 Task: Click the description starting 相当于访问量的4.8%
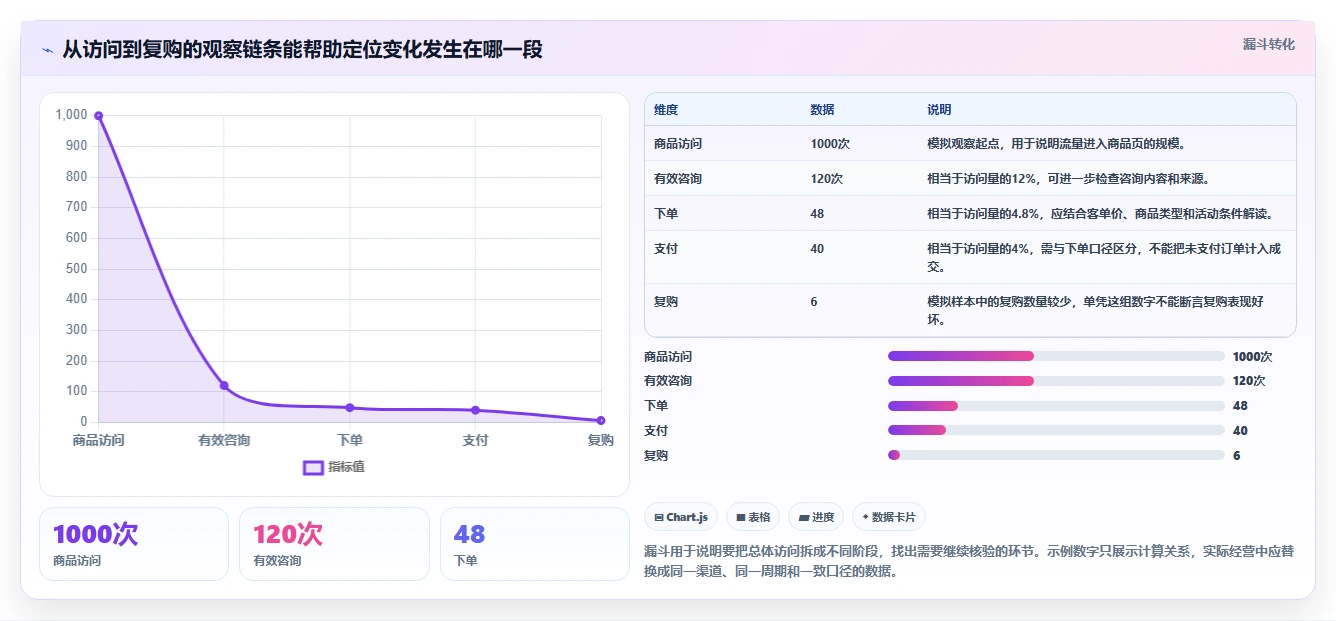pyautogui.click(x=1100, y=214)
